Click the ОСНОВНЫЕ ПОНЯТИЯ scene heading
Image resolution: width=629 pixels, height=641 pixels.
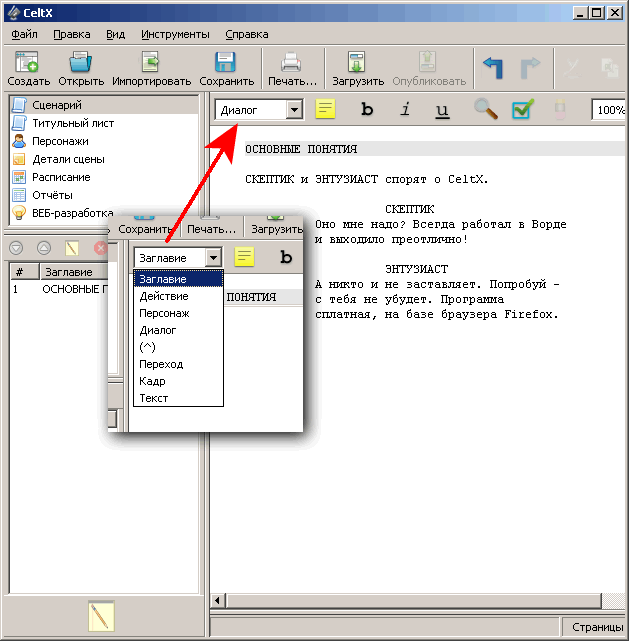[x=301, y=149]
